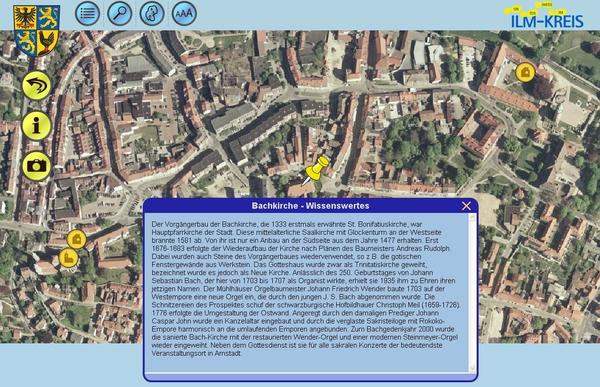Click the text paragraph starting 'Der Vorgängerbau der Bachkirche'
Image resolution: width=600 pixels, height=387 pixels.
306,289
